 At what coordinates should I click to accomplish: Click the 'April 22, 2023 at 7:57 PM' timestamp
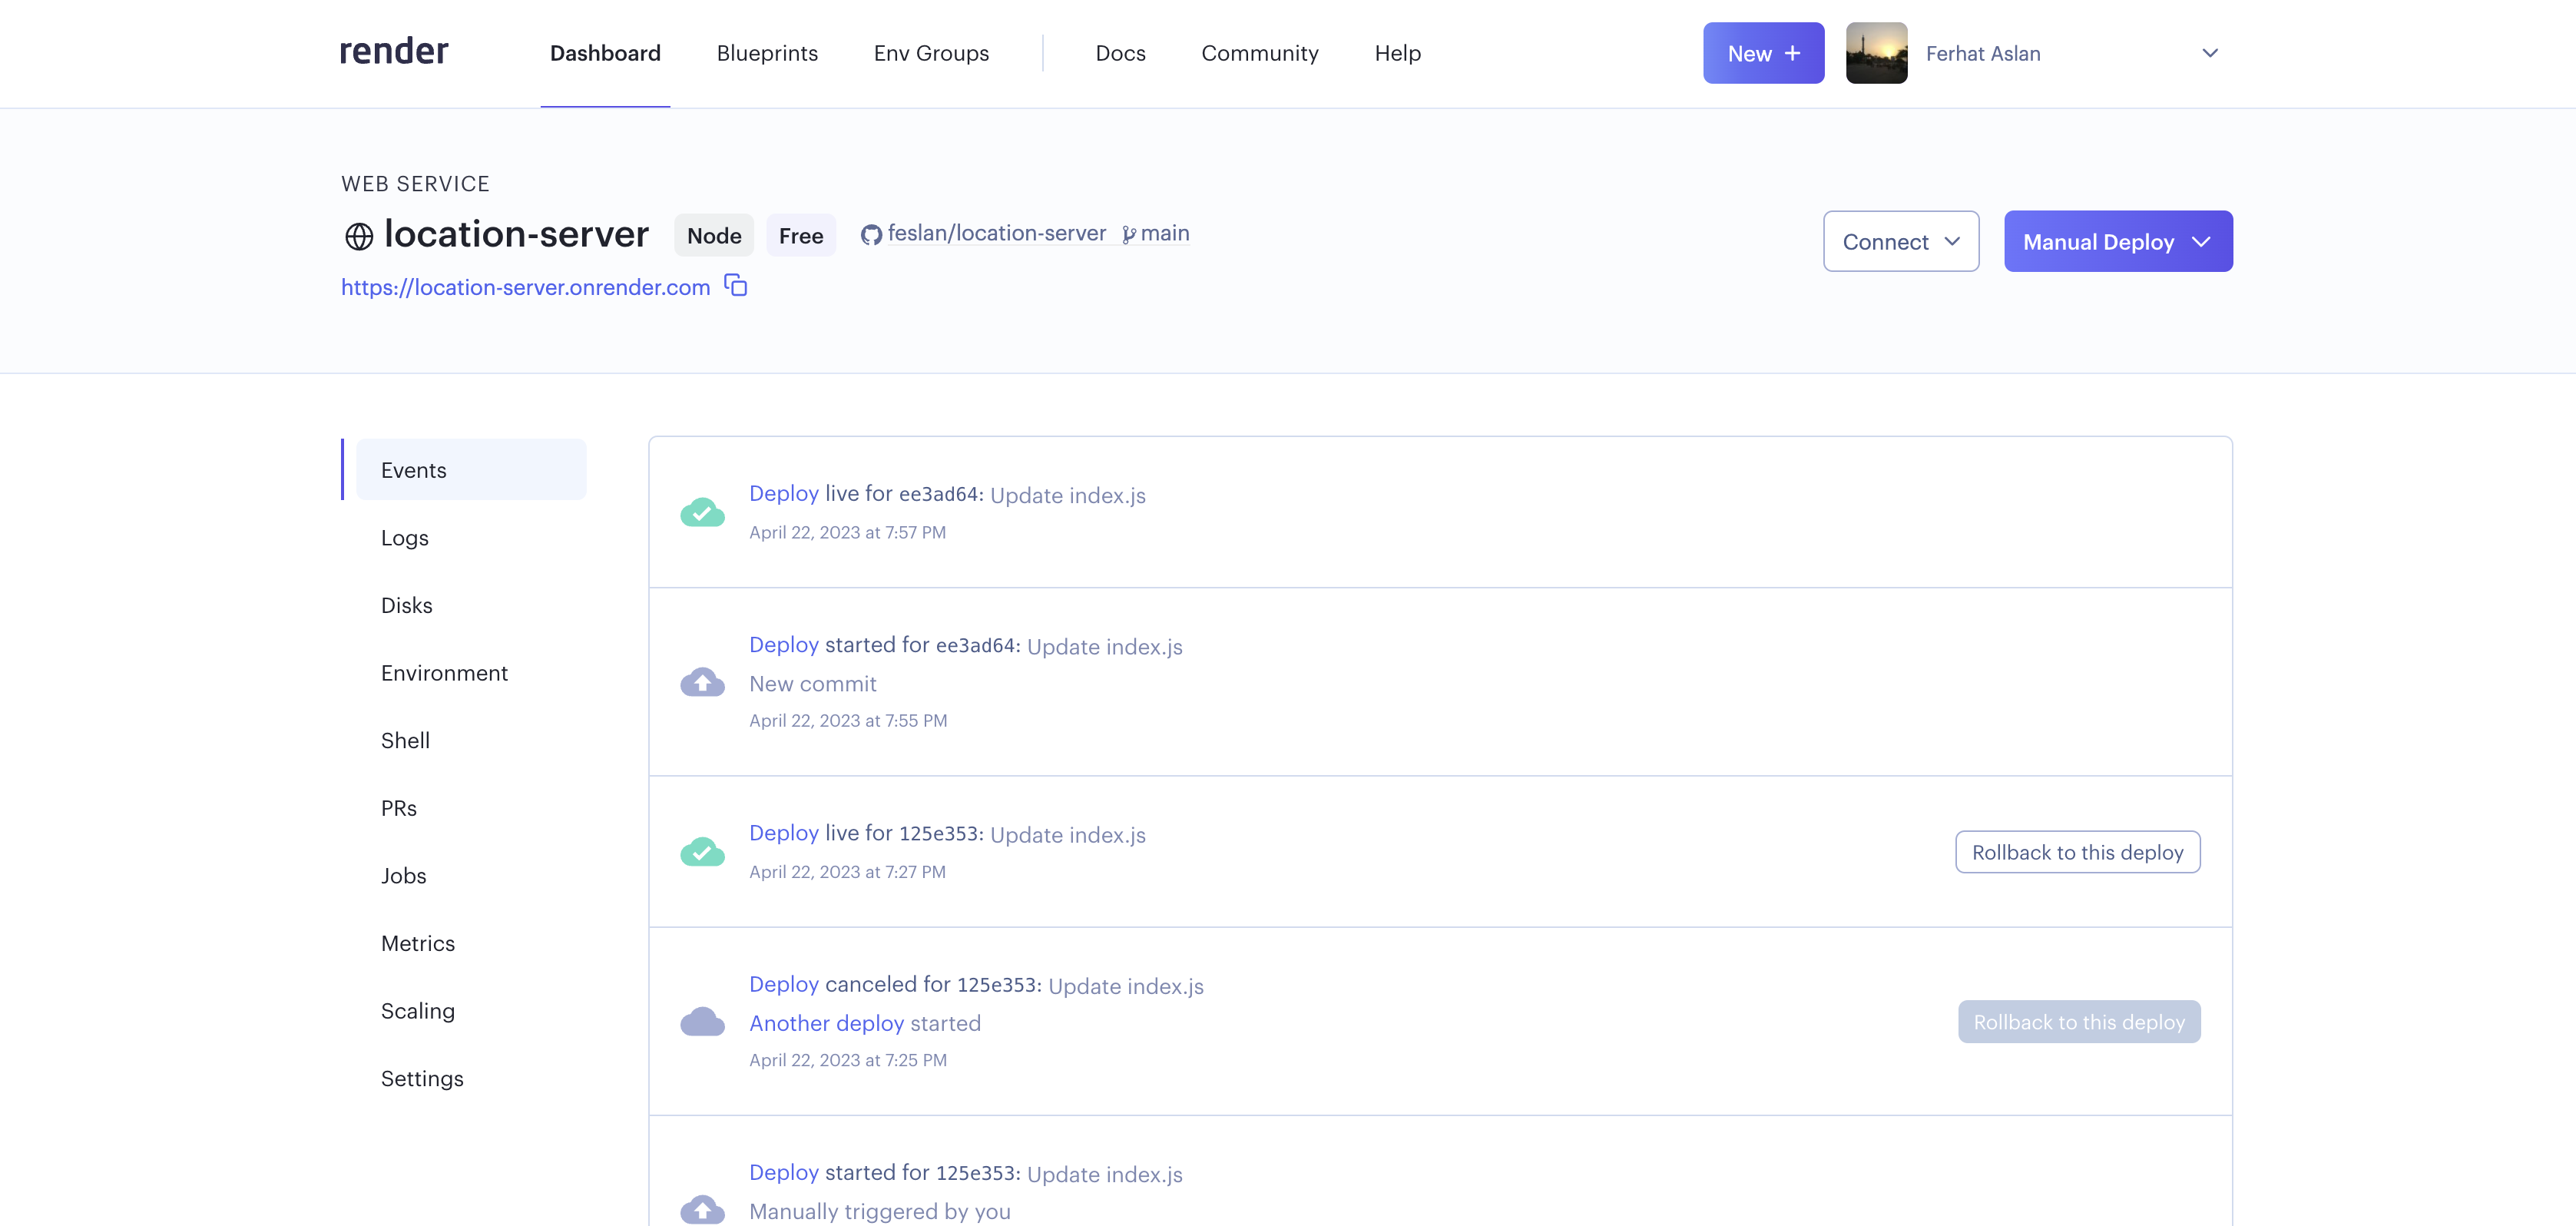point(848,532)
